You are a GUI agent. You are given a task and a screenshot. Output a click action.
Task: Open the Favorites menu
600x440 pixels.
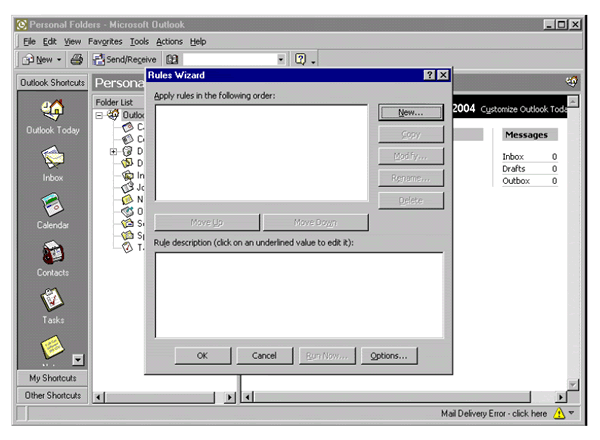coord(105,41)
